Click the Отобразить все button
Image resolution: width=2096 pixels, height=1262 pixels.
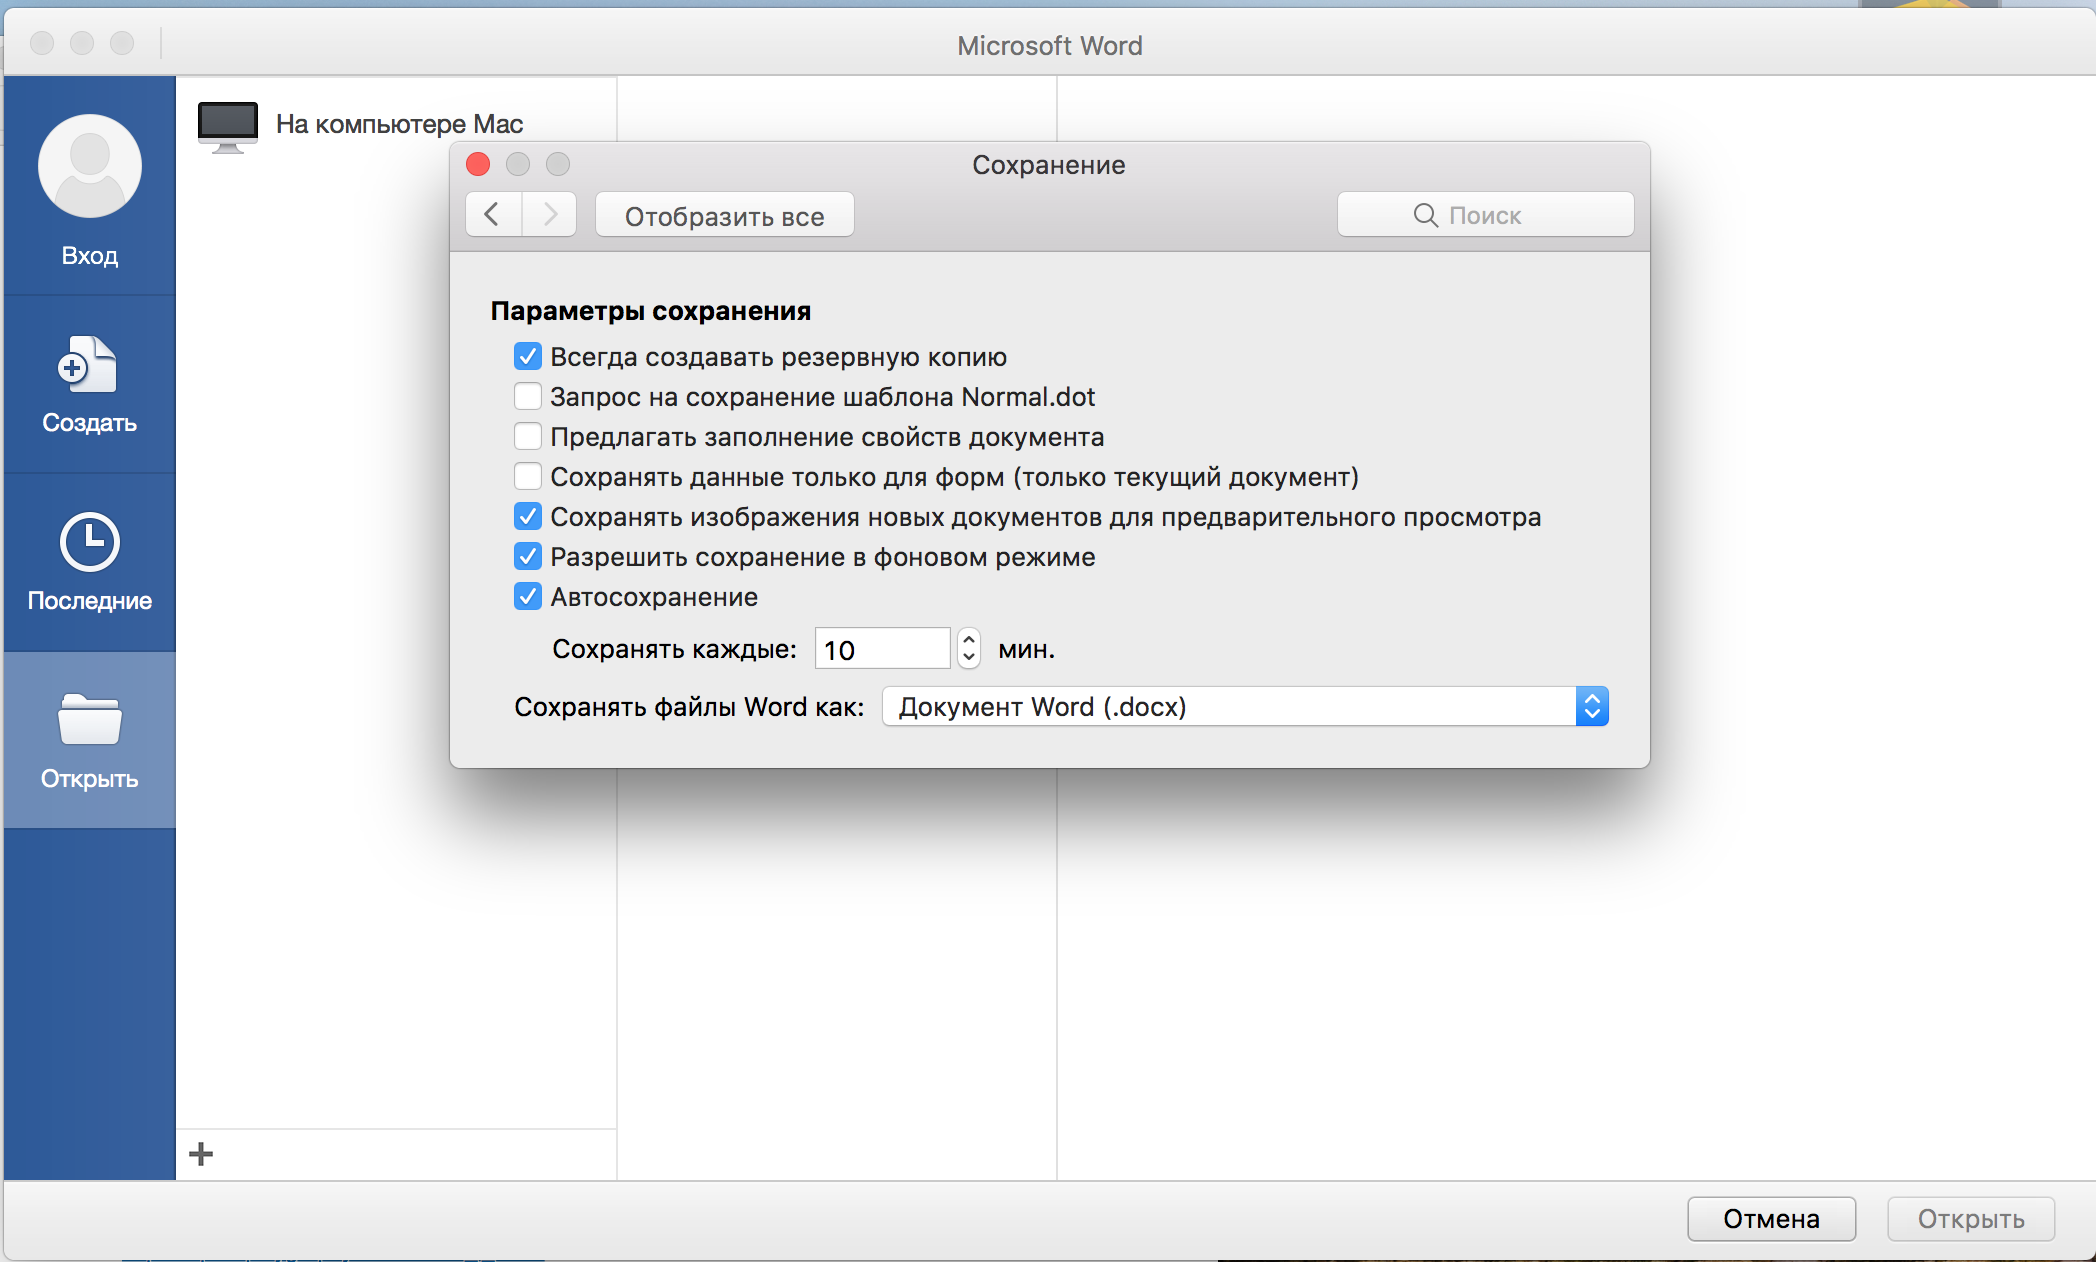pos(725,215)
